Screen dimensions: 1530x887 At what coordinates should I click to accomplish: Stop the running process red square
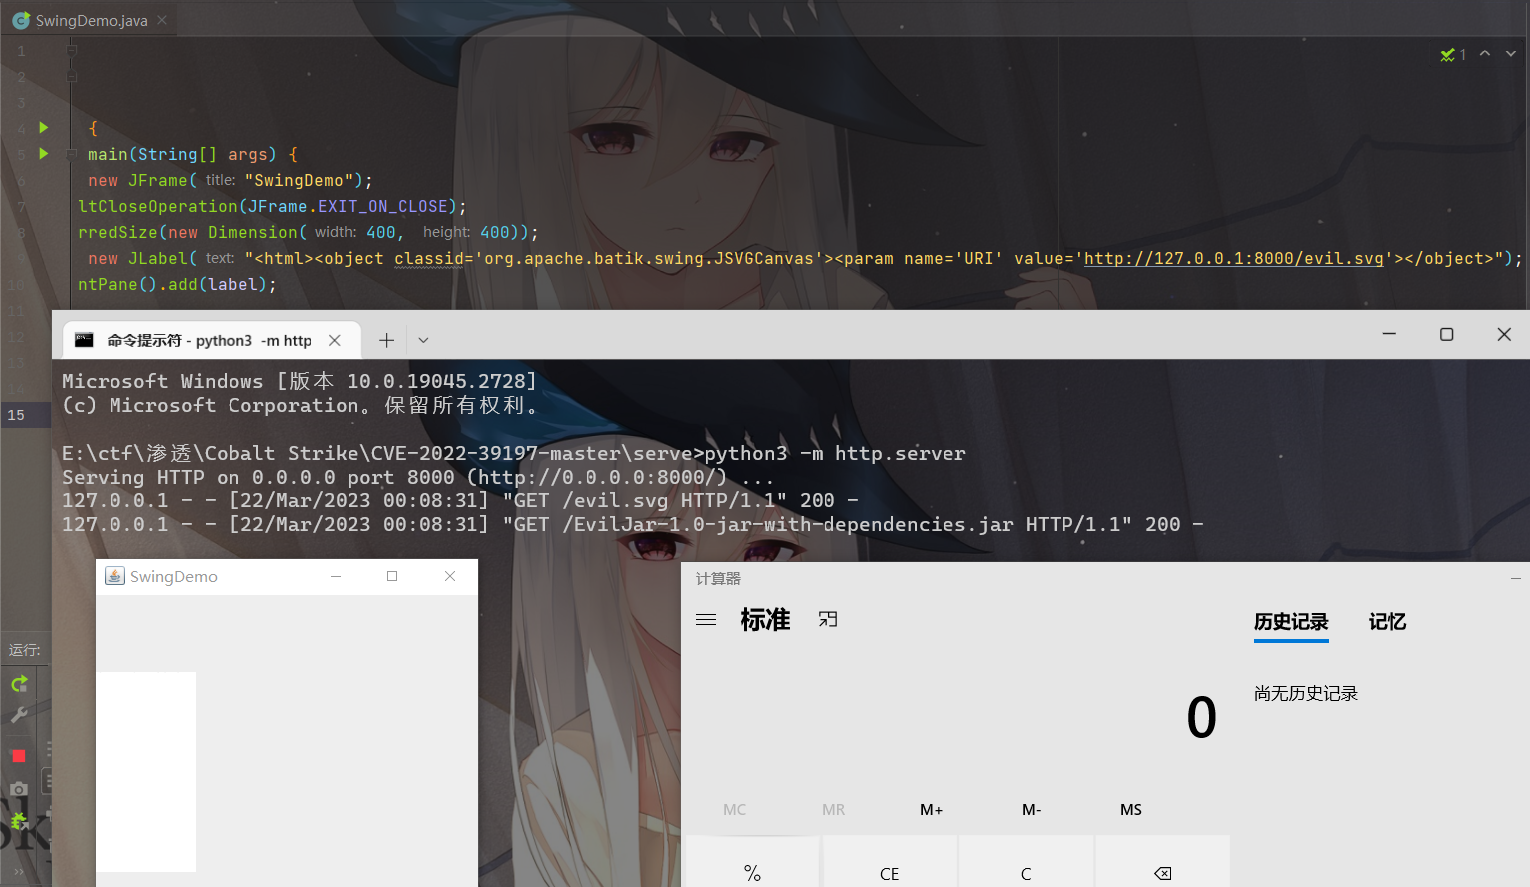point(18,755)
